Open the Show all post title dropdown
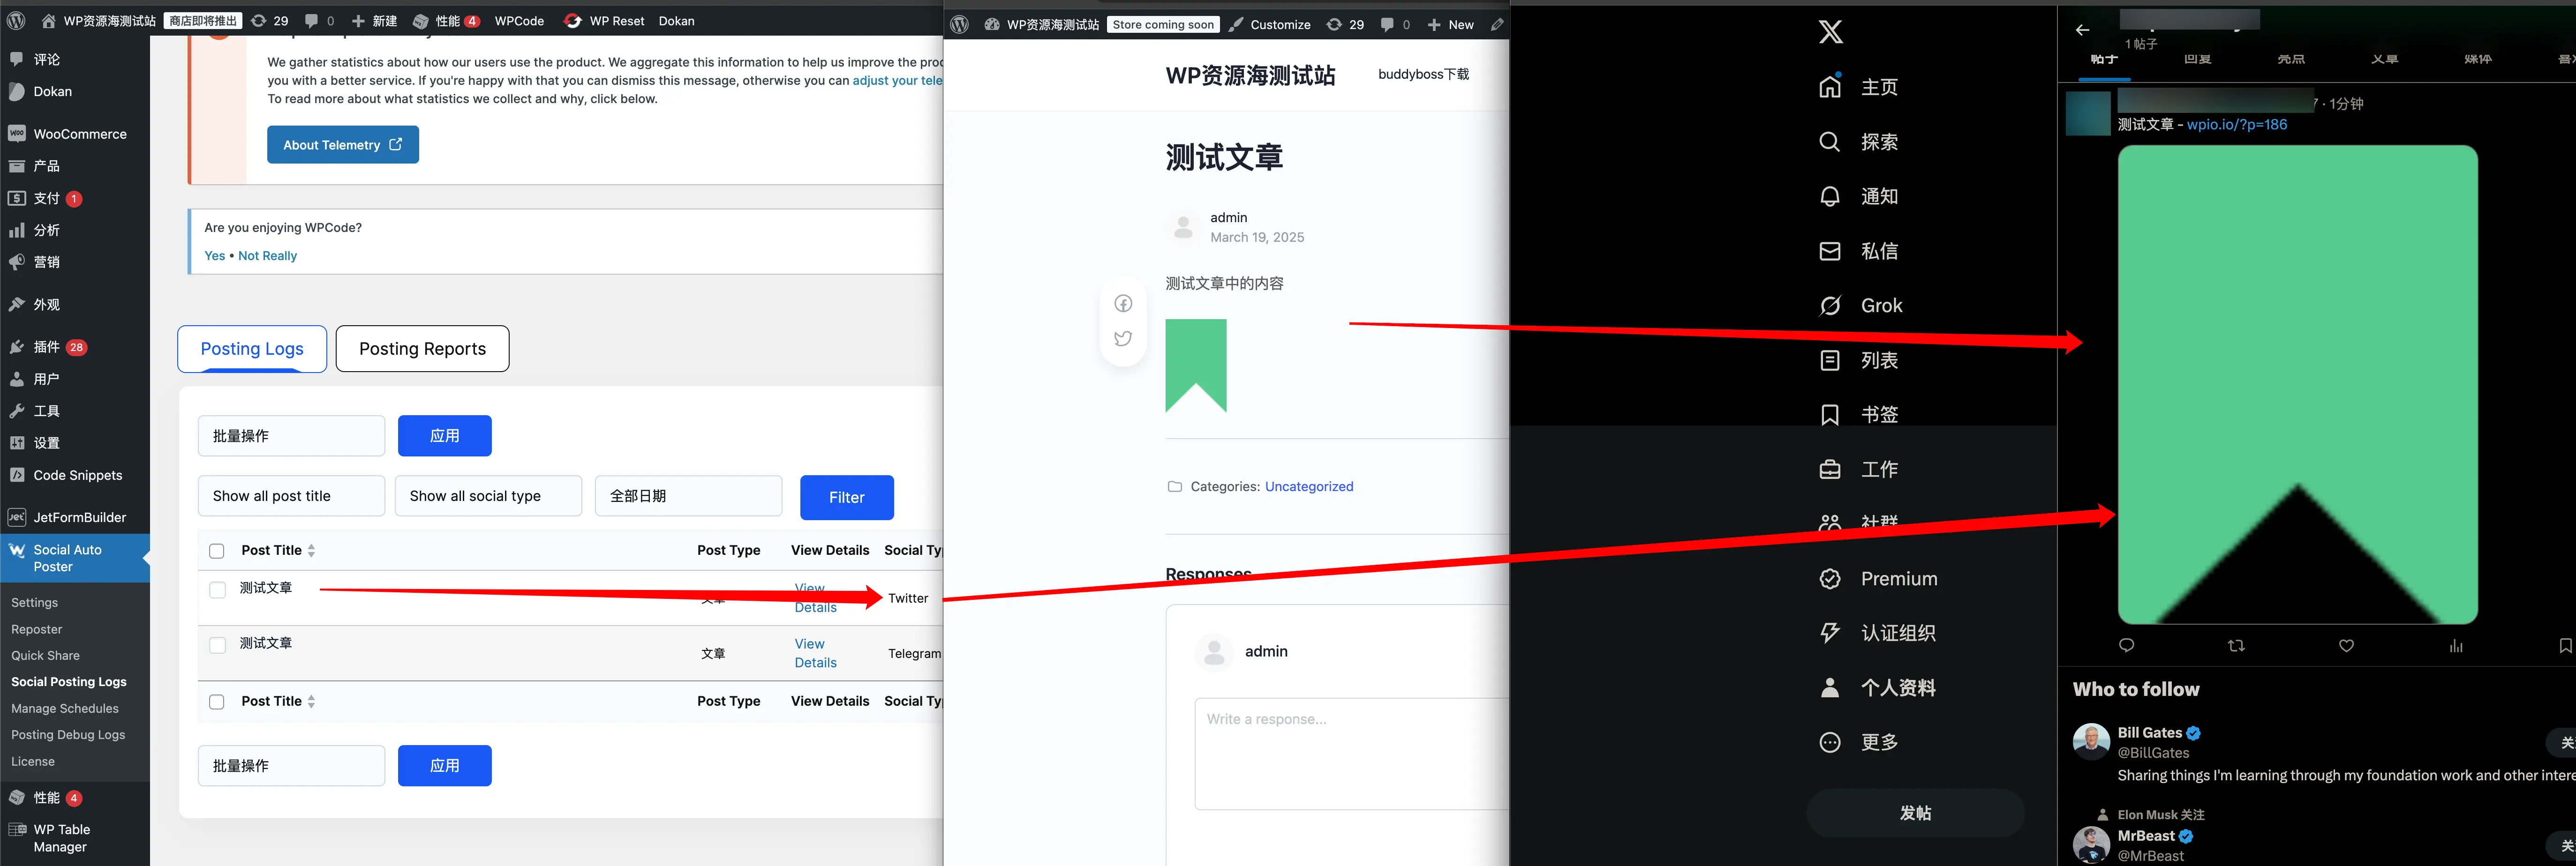The height and width of the screenshot is (866, 2576). point(291,496)
